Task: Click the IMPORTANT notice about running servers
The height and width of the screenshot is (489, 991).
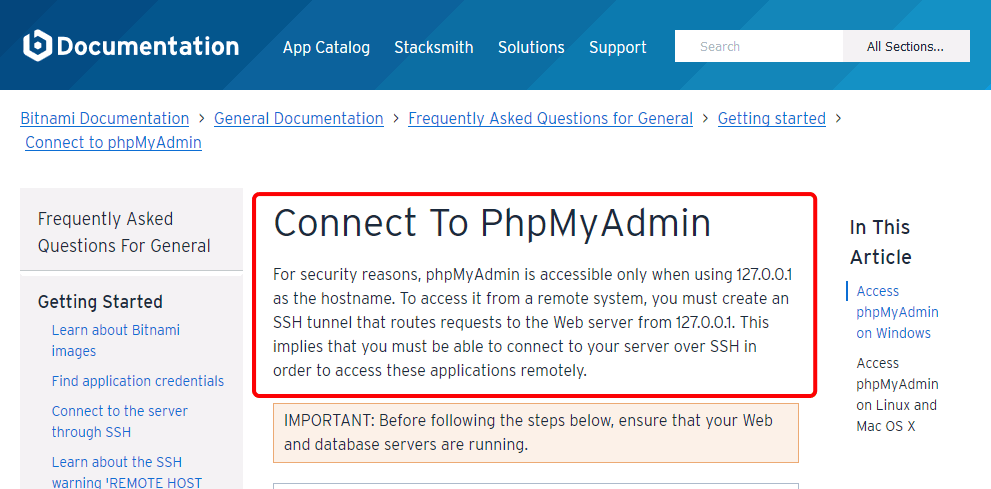Action: click(536, 433)
